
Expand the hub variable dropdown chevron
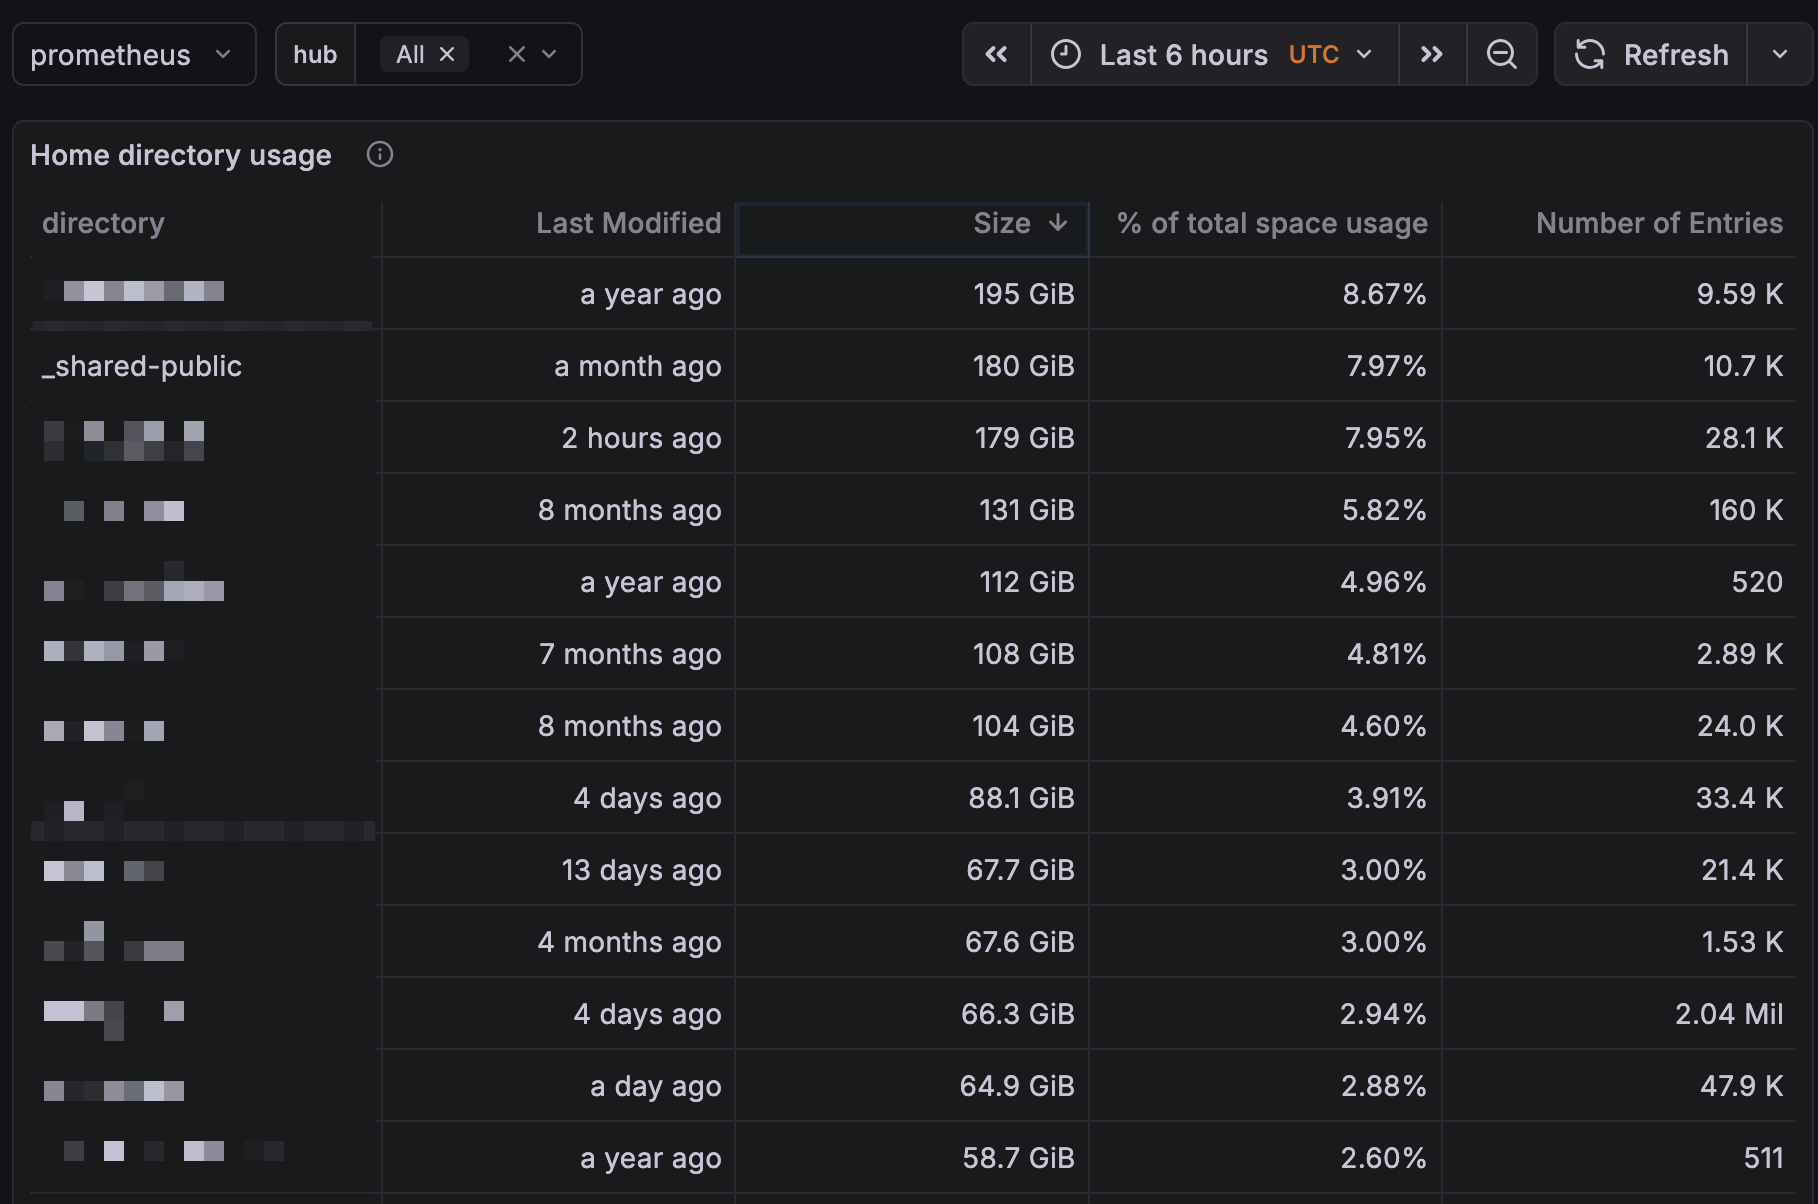pos(549,54)
